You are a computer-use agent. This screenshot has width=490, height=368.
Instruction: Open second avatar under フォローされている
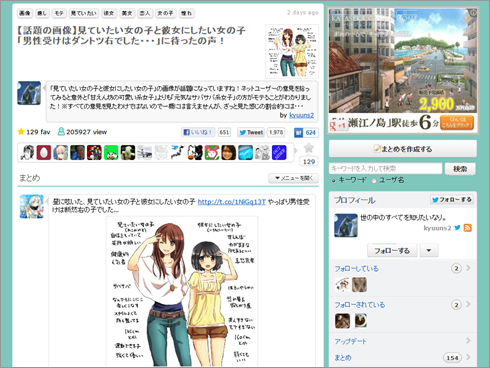tap(360, 321)
